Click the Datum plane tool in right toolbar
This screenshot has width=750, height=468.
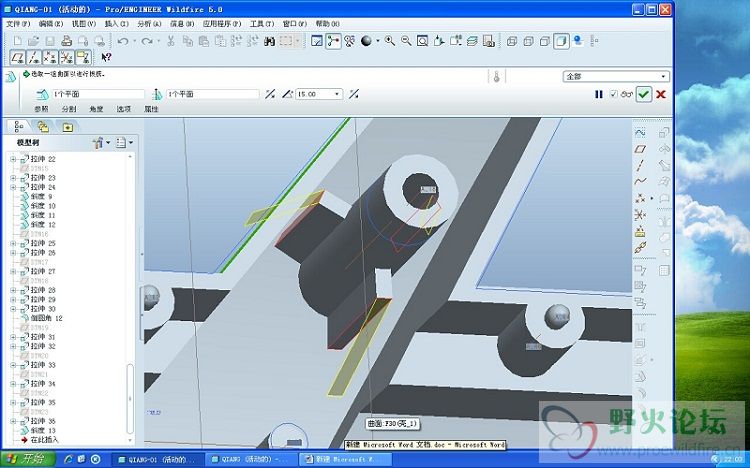click(x=640, y=149)
